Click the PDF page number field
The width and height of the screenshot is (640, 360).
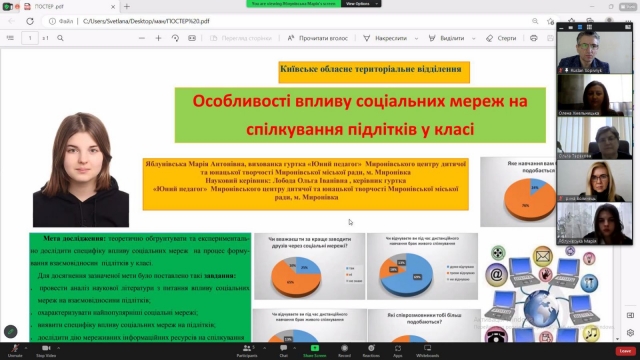30,38
